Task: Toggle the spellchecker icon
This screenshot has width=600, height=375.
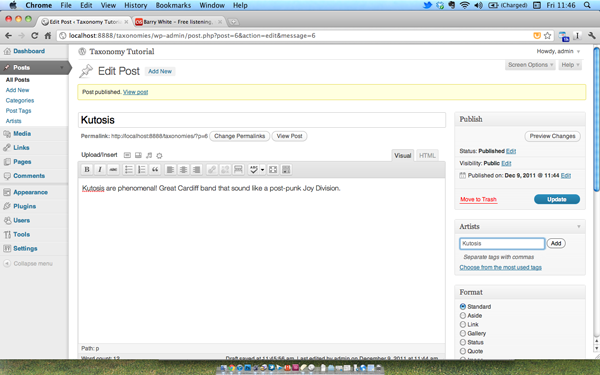Action: [x=253, y=170]
